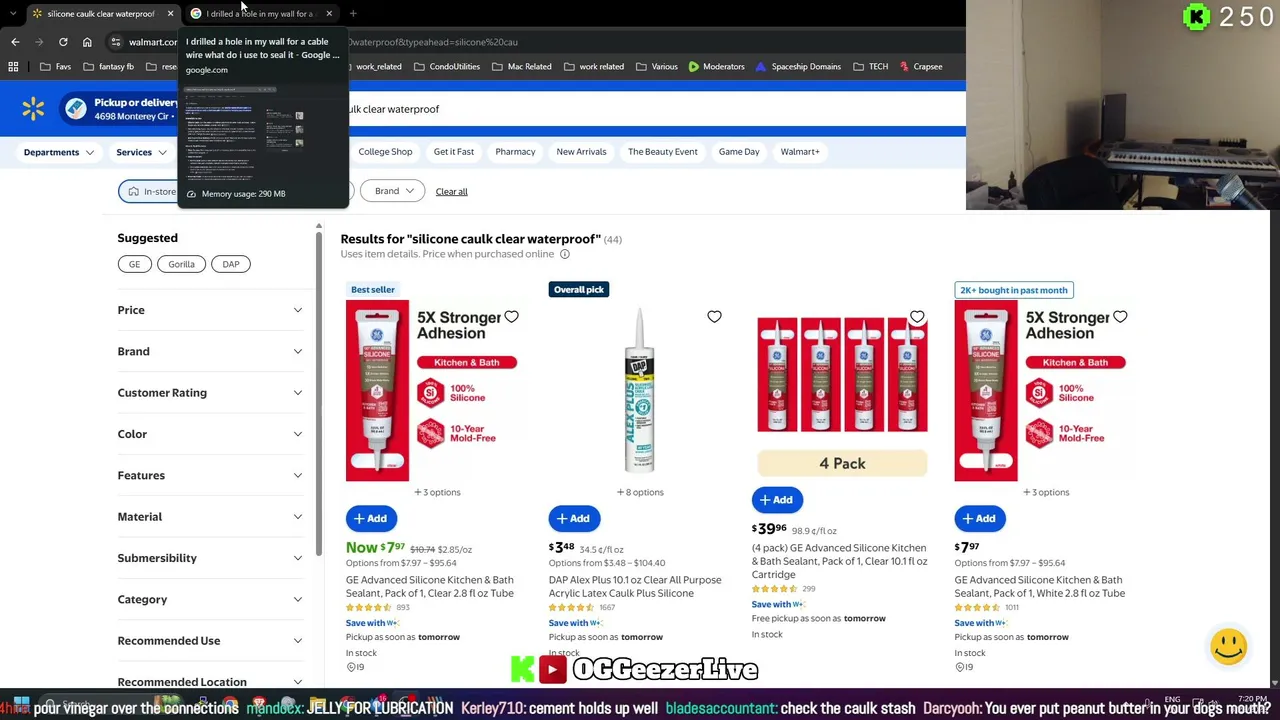Open the DAP Alex Plus product image
Image resolution: width=1280 pixels, height=720 pixels.
tap(639, 391)
